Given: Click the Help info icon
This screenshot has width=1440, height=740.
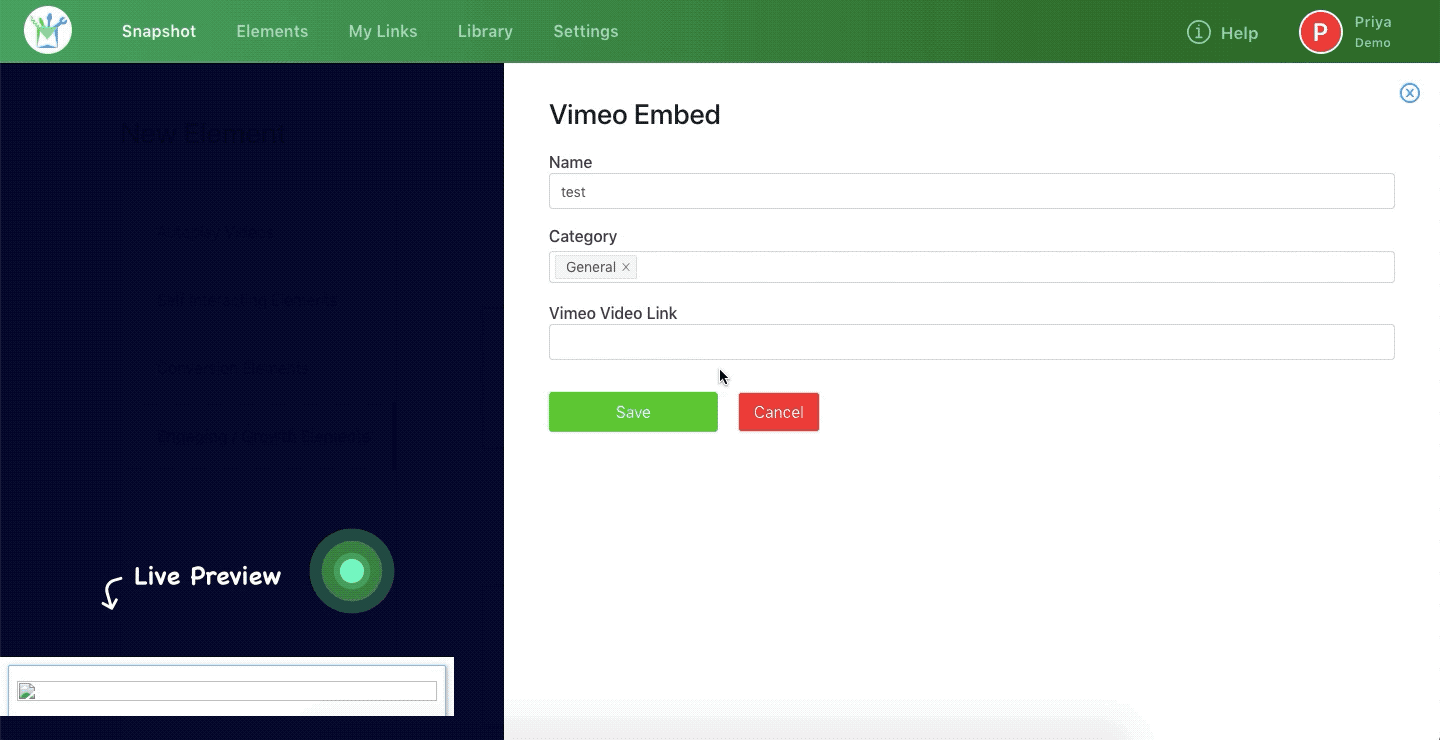Looking at the screenshot, I should tap(1198, 32).
